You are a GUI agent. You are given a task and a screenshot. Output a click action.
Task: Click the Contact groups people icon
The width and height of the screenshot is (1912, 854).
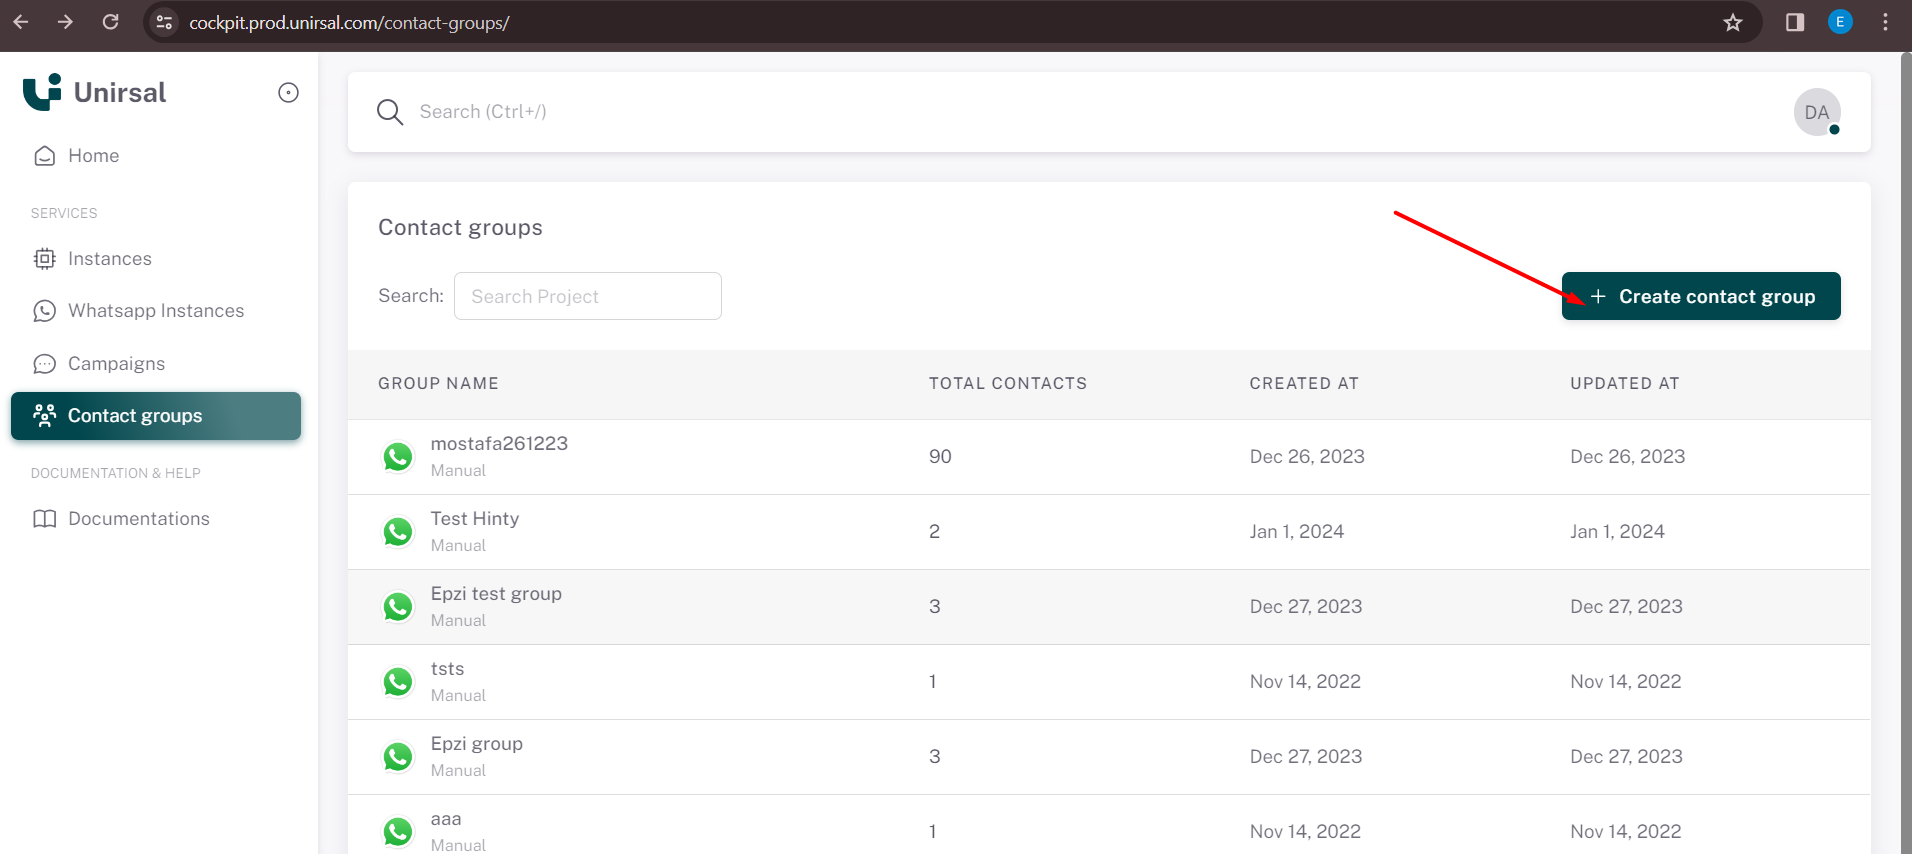tap(44, 416)
